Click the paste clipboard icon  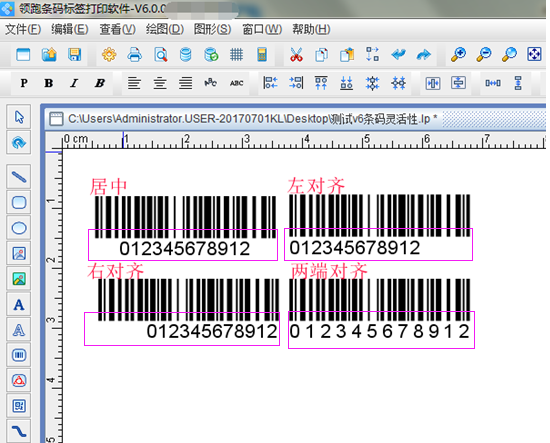tap(347, 55)
